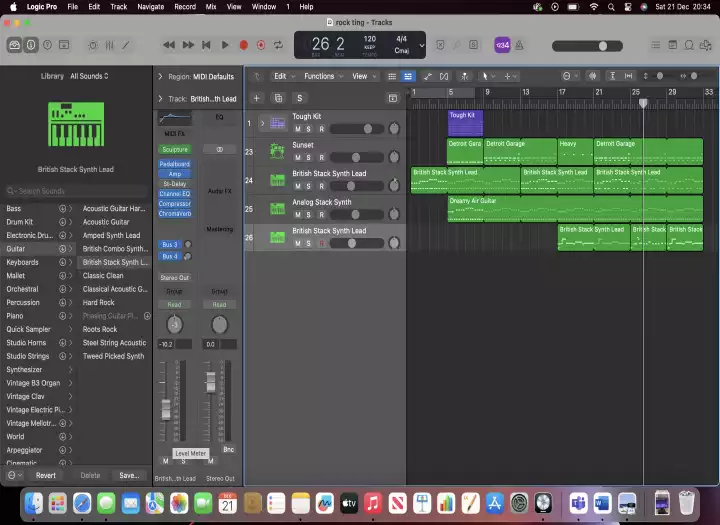Click the Waveform Zoom button
720x525 pixels.
coord(593,76)
